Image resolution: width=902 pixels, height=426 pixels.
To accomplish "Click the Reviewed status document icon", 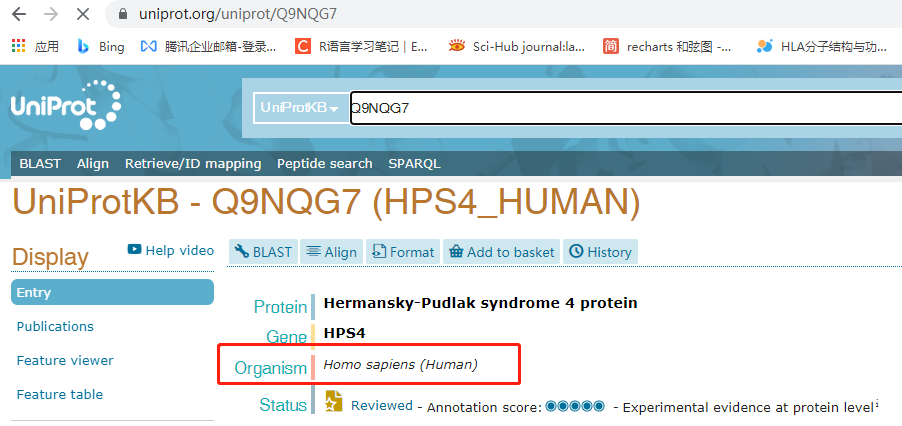I will [x=333, y=402].
